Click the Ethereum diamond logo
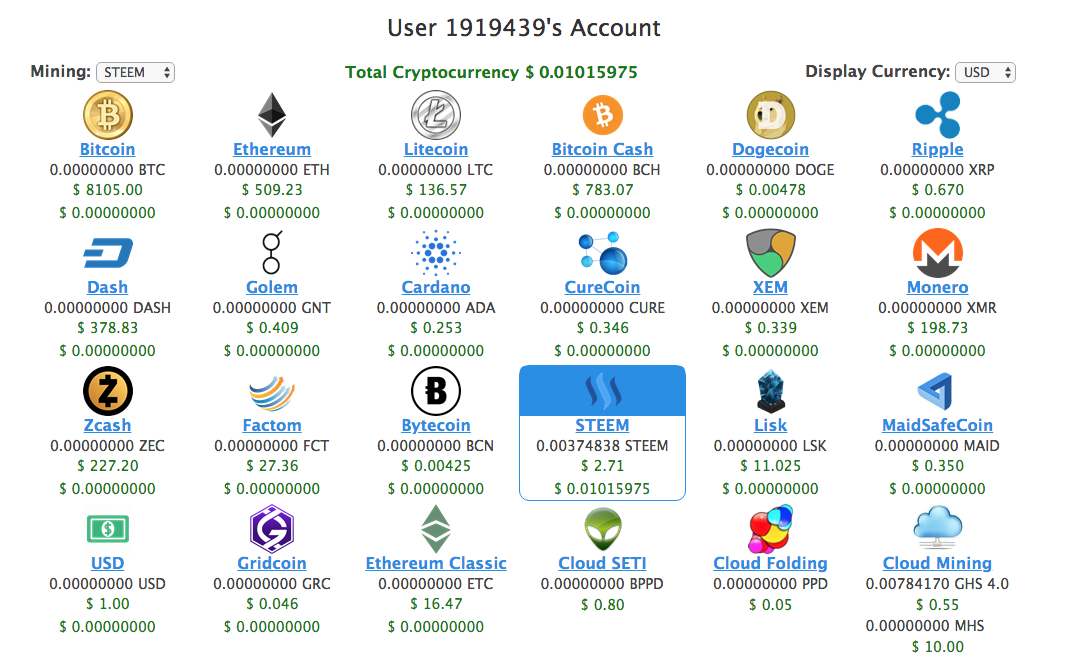The width and height of the screenshot is (1088, 657). (271, 115)
